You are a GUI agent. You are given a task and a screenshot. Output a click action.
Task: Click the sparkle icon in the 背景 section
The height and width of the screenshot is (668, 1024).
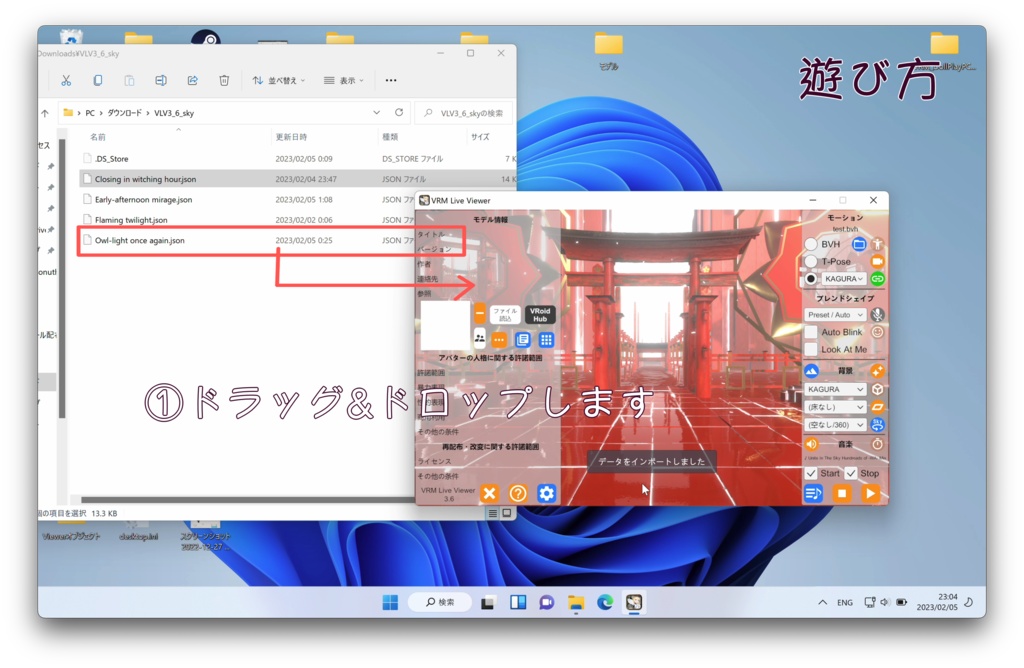[x=877, y=369]
